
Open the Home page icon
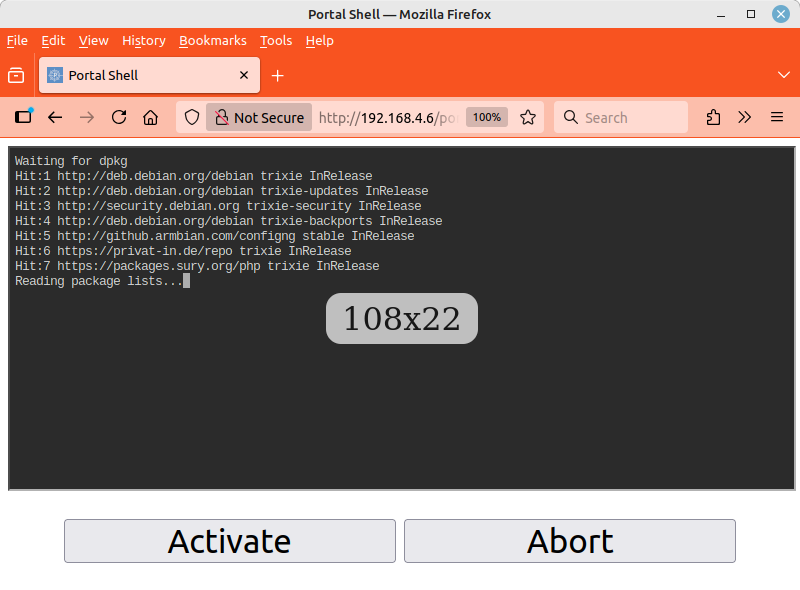[x=151, y=117]
